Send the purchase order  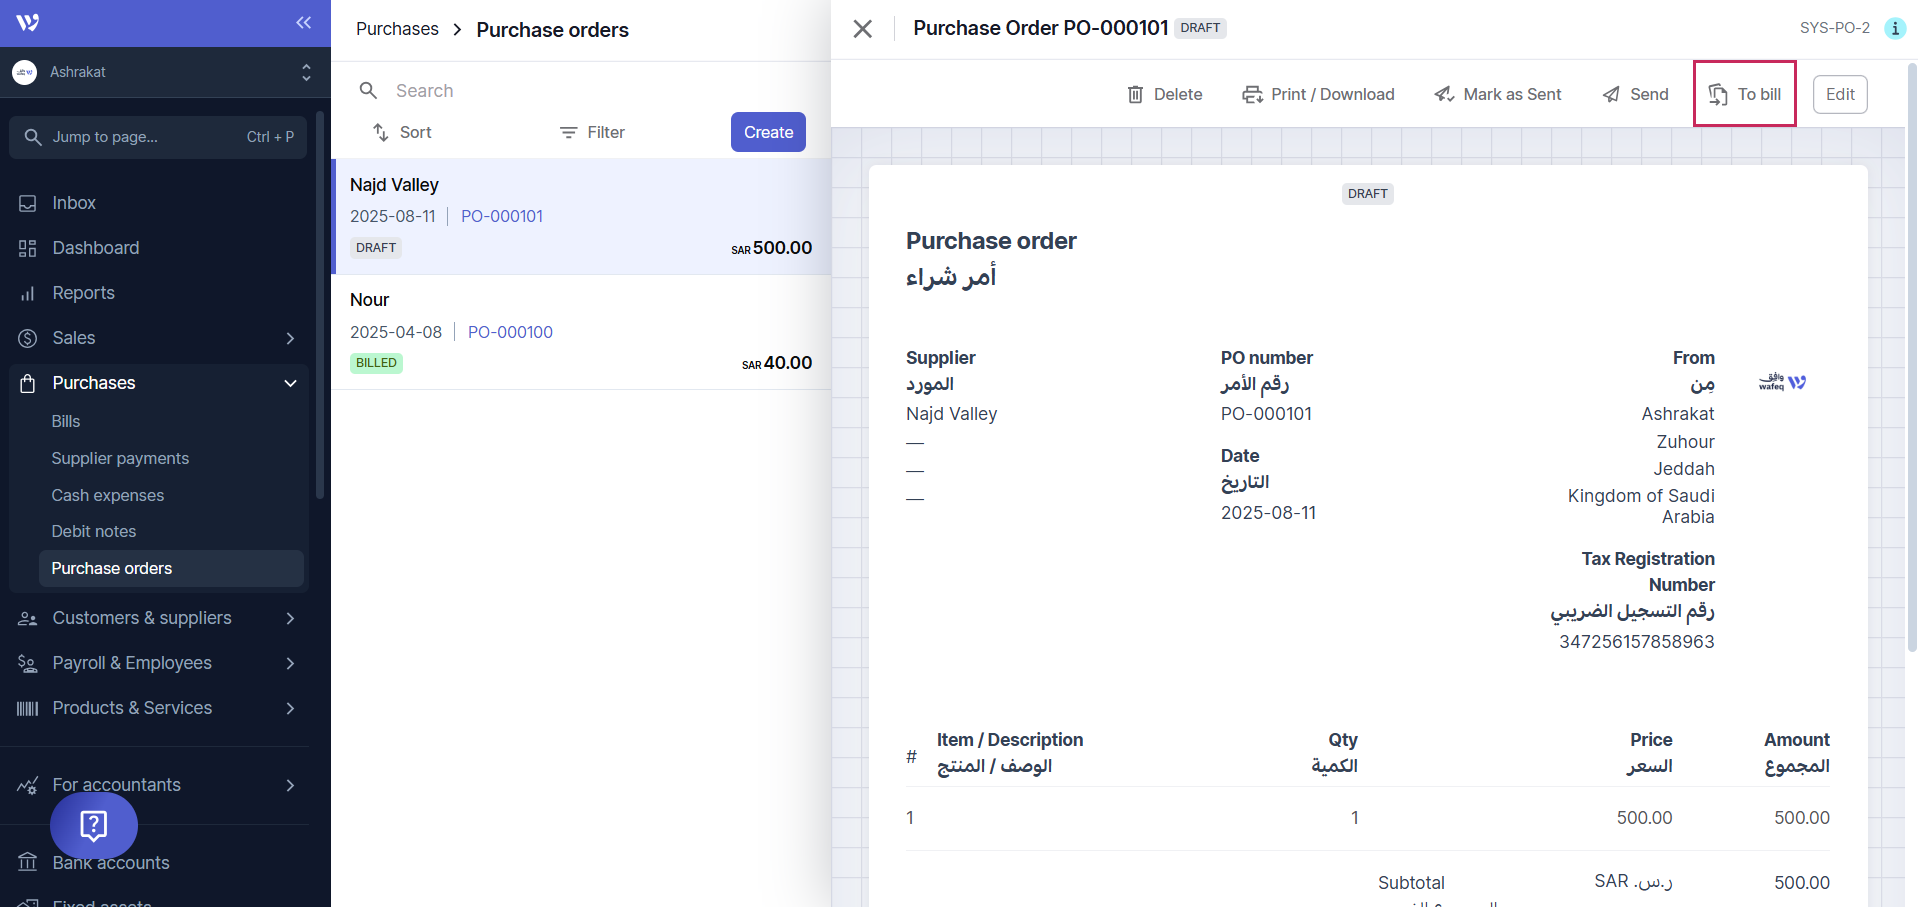(1635, 94)
